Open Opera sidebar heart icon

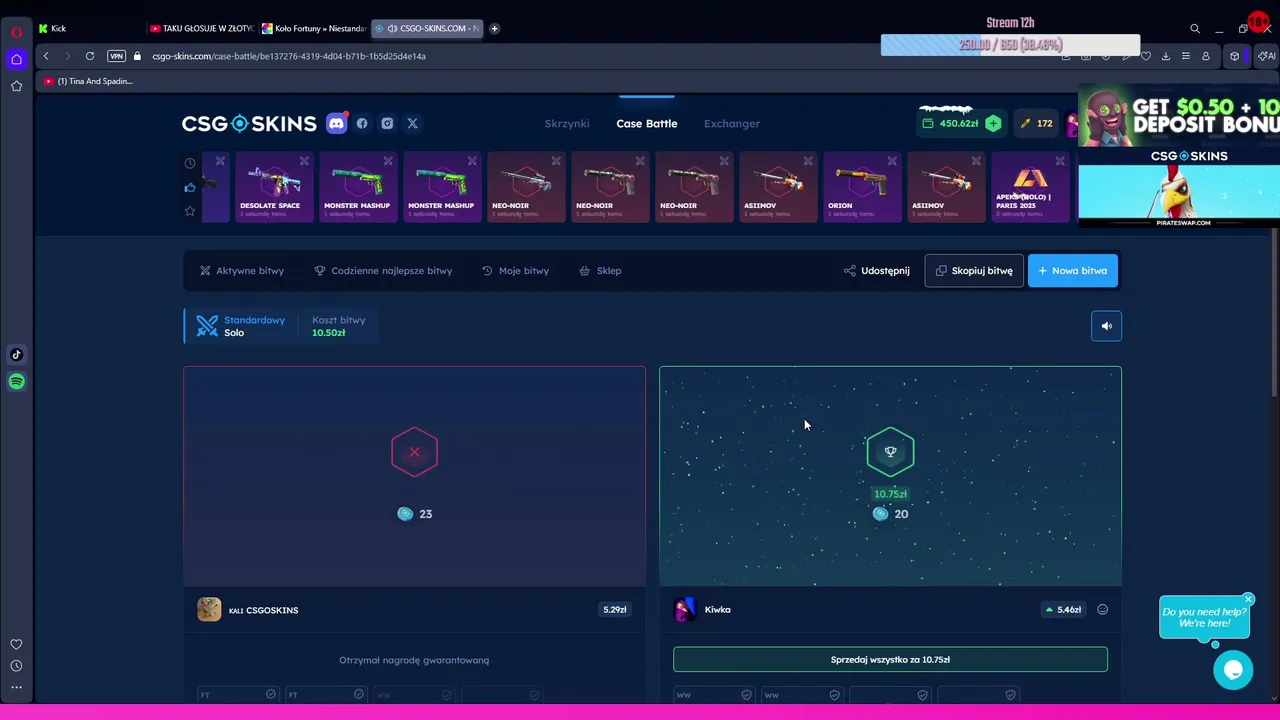click(16, 644)
